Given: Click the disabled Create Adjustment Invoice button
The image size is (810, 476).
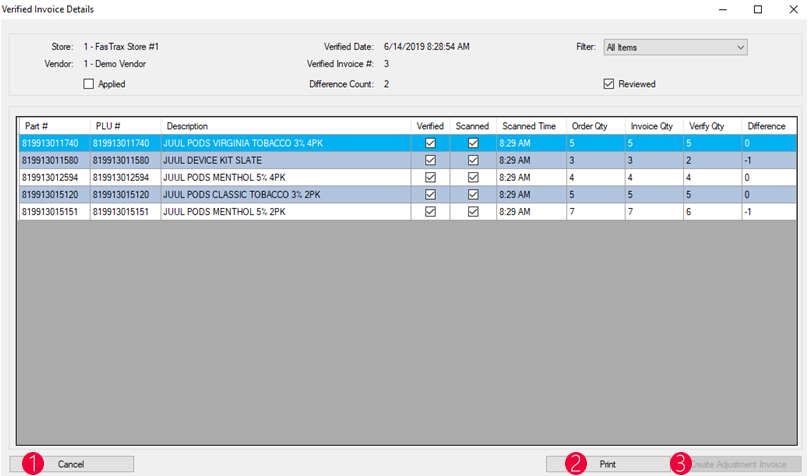Looking at the screenshot, I should [739, 464].
